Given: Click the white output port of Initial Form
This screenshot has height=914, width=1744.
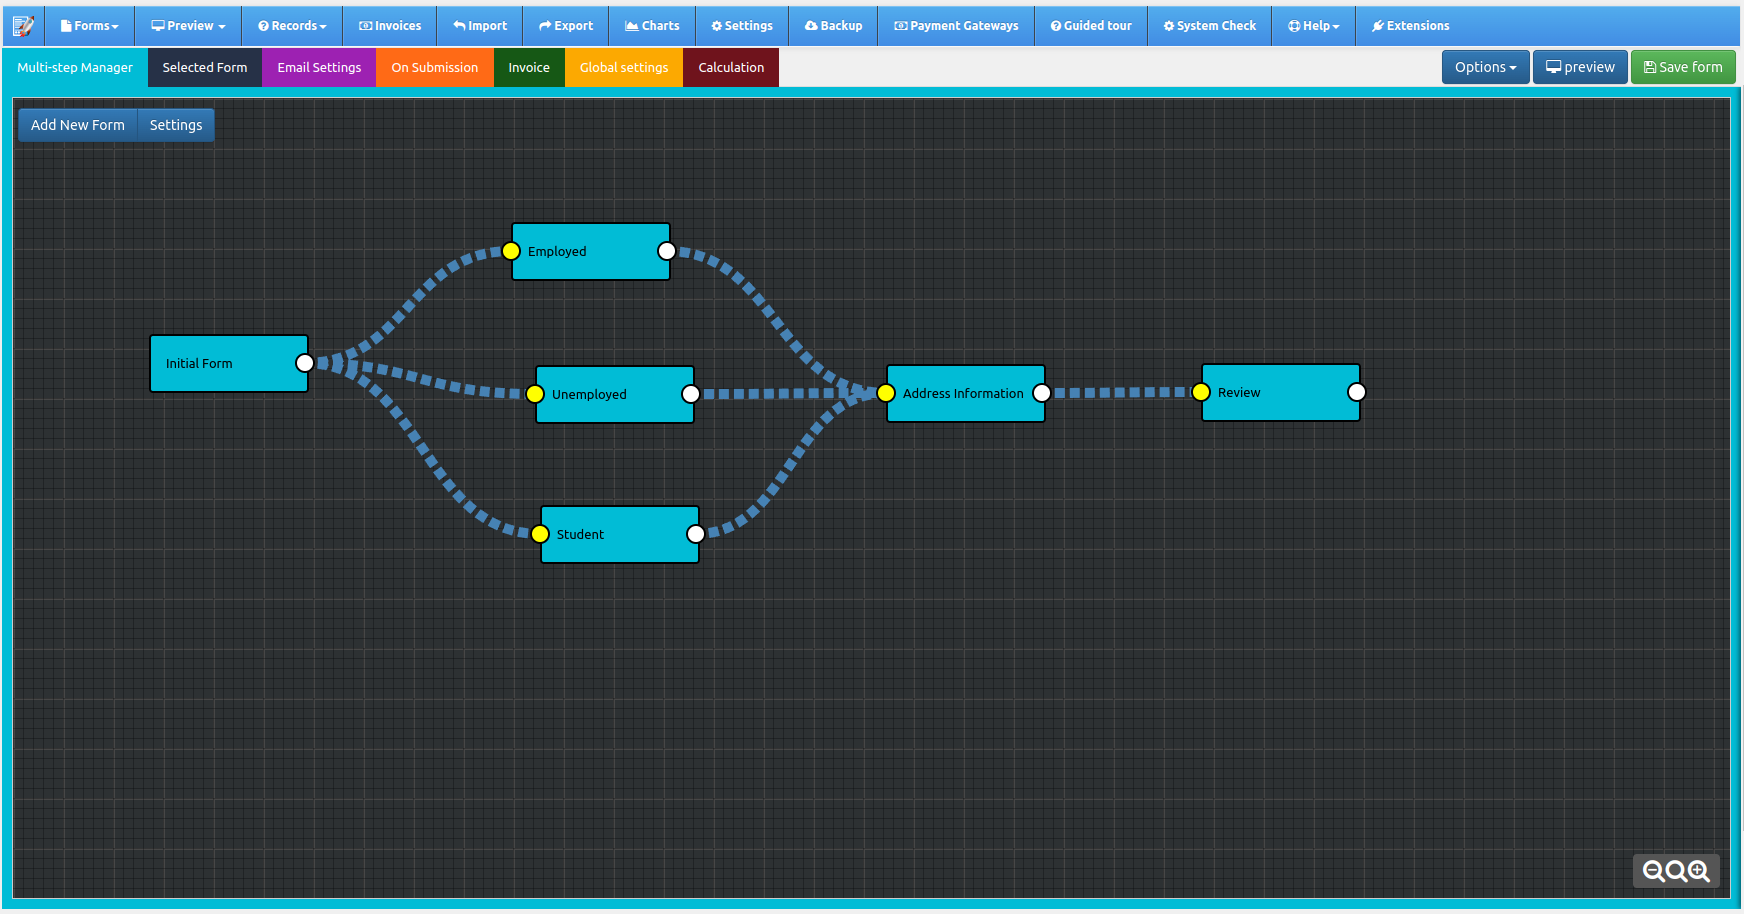Looking at the screenshot, I should [x=305, y=363].
